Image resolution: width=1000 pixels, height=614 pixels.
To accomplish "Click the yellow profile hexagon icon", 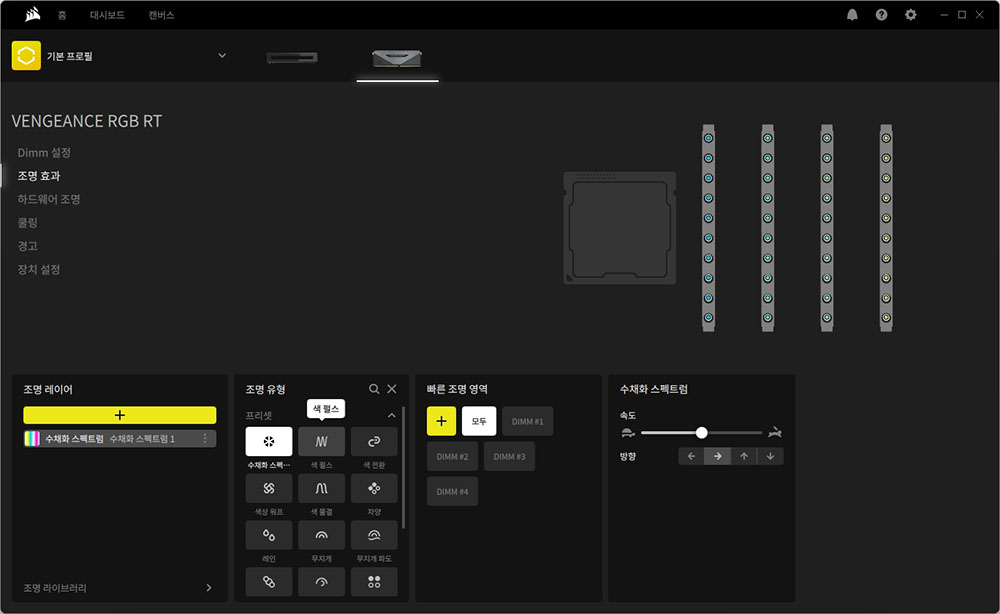I will pyautogui.click(x=26, y=55).
